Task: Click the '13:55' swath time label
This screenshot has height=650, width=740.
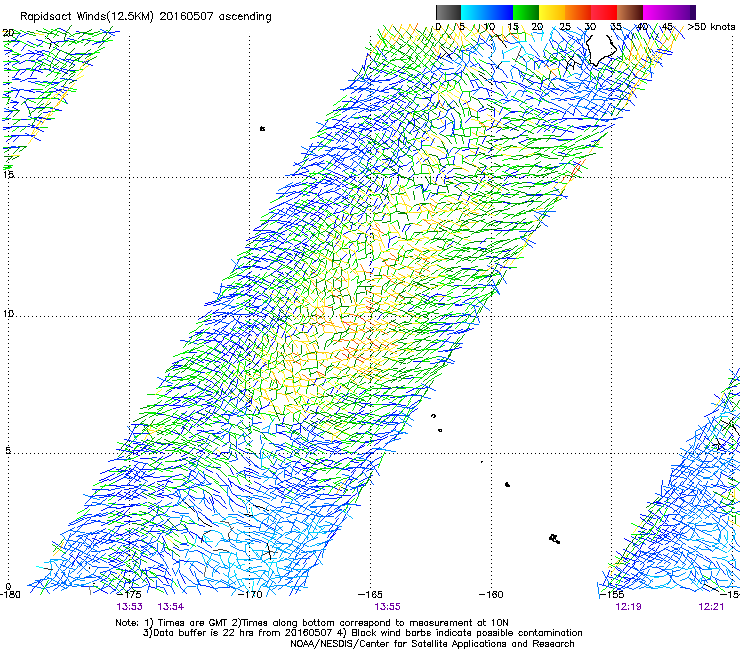Action: (x=387, y=607)
